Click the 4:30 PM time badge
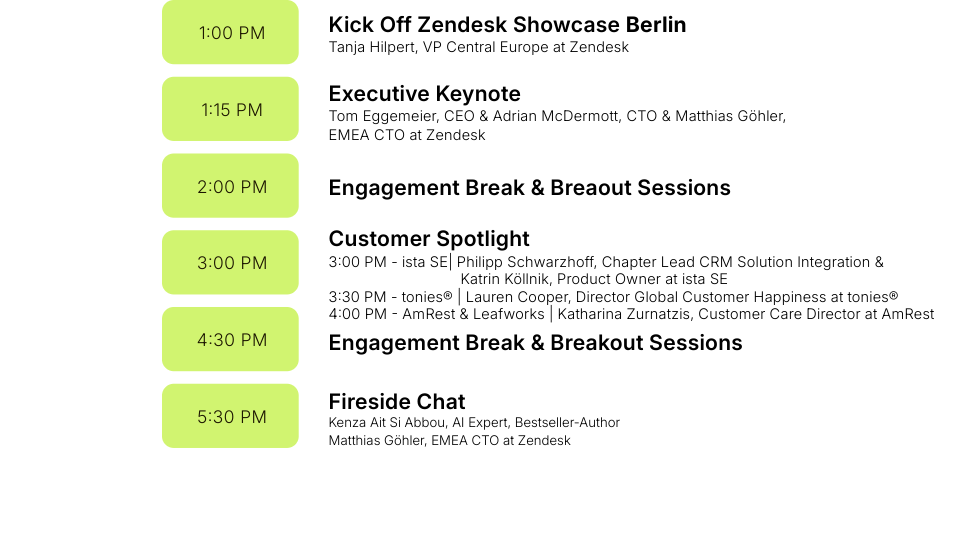 point(230,339)
